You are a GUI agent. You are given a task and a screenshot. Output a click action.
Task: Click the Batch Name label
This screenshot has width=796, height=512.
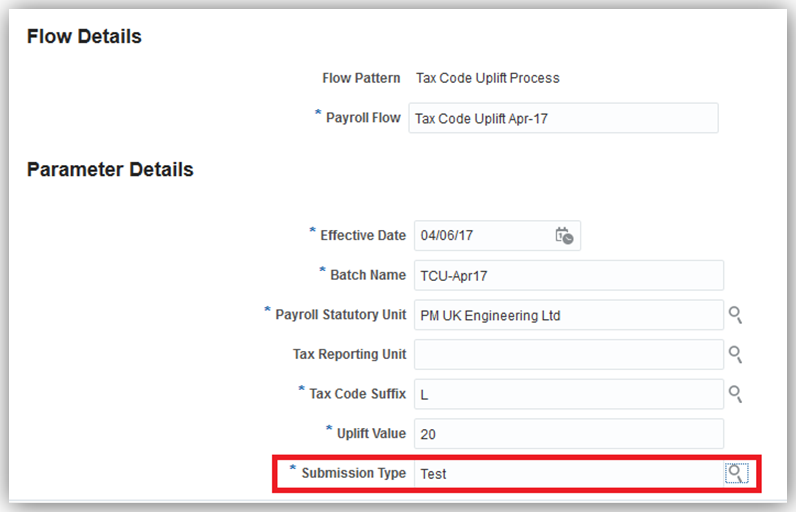click(x=367, y=275)
